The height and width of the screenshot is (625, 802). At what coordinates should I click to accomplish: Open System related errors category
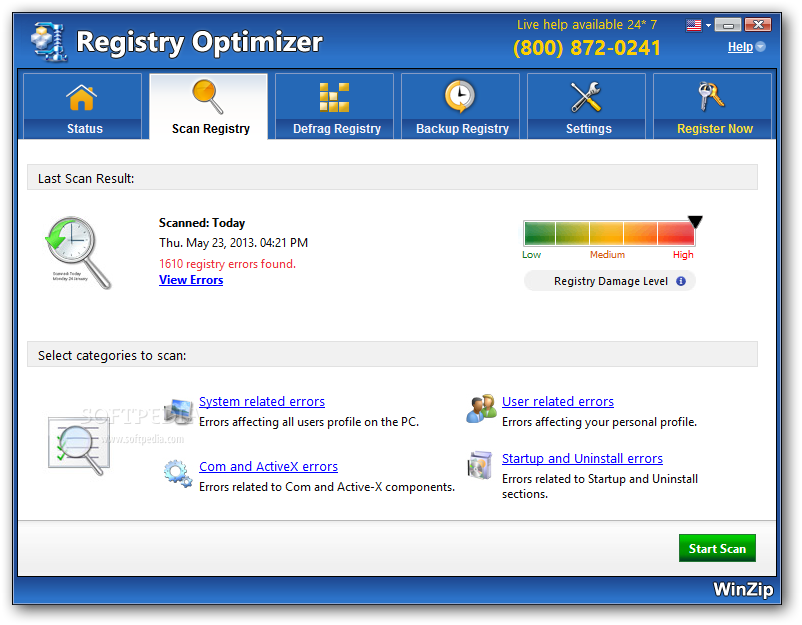click(262, 401)
